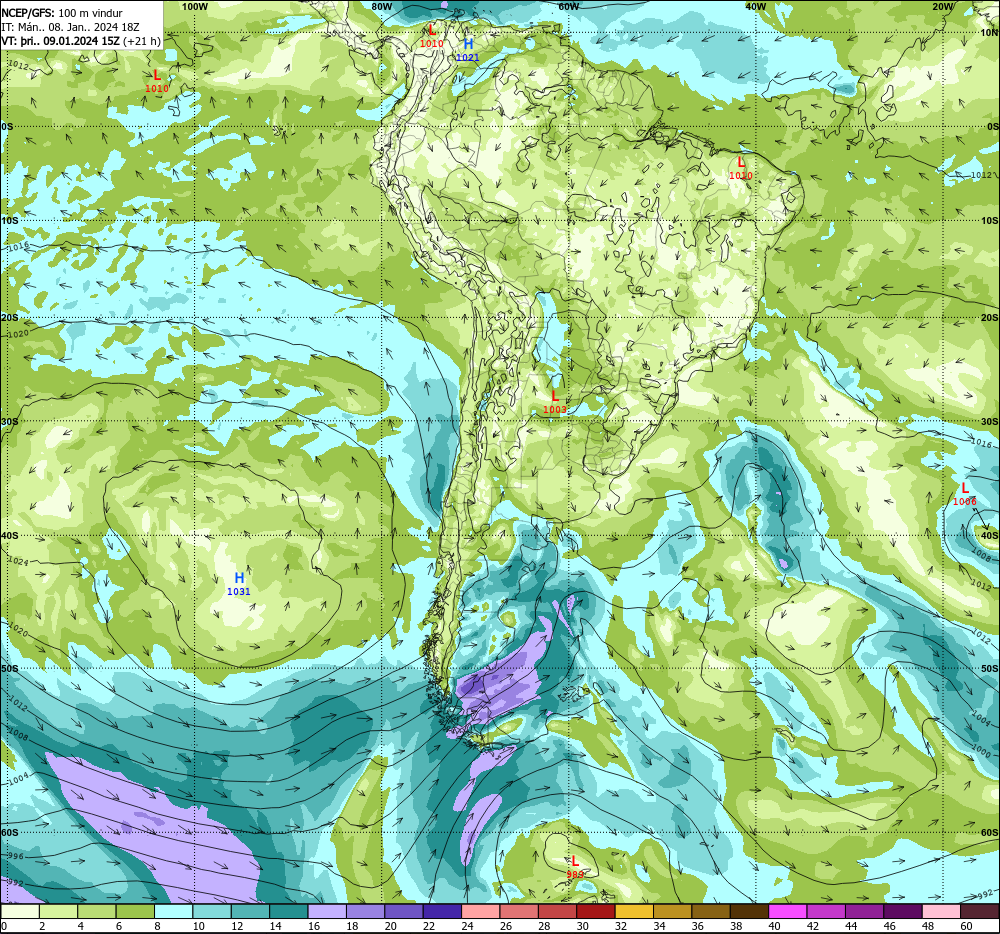Click the 10N latitude label
This screenshot has height=934, width=1000.
click(x=989, y=33)
